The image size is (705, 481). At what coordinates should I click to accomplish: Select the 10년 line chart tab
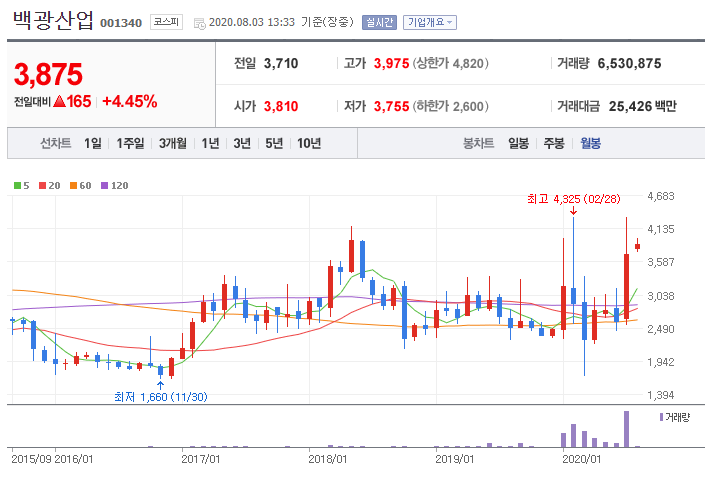pos(309,143)
